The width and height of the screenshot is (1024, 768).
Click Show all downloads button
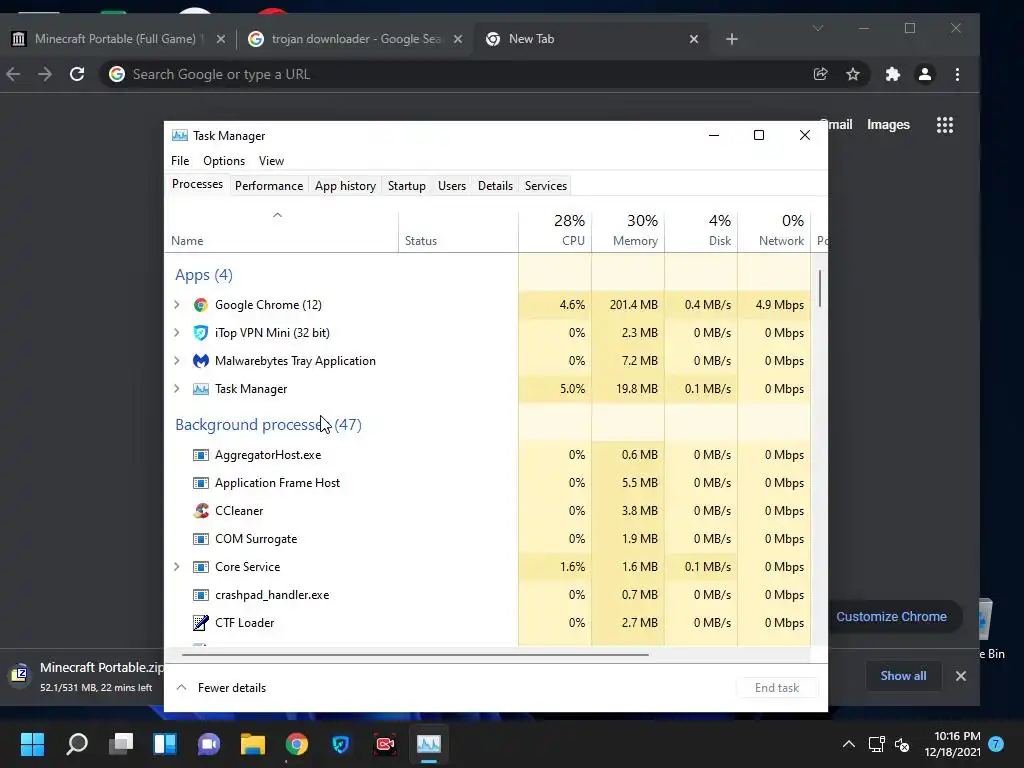pyautogui.click(x=903, y=676)
